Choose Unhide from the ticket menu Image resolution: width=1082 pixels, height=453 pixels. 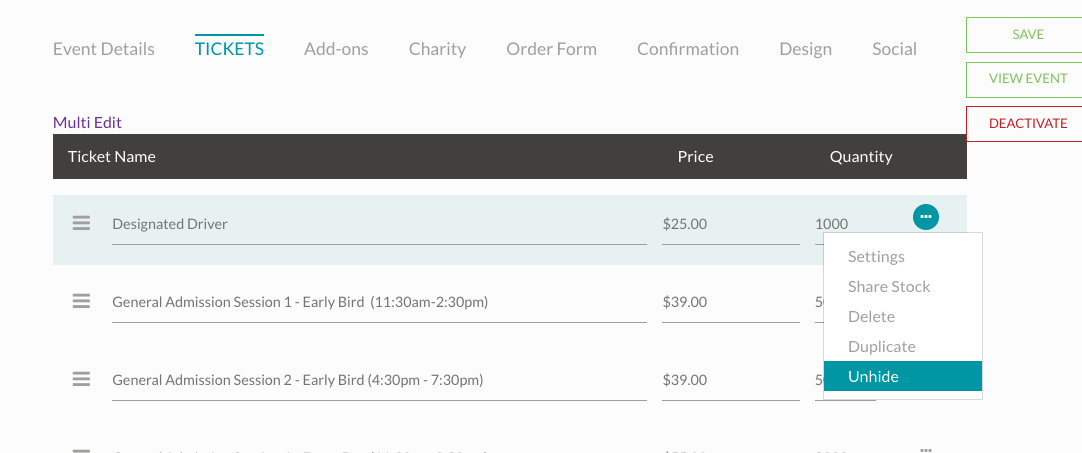(902, 376)
